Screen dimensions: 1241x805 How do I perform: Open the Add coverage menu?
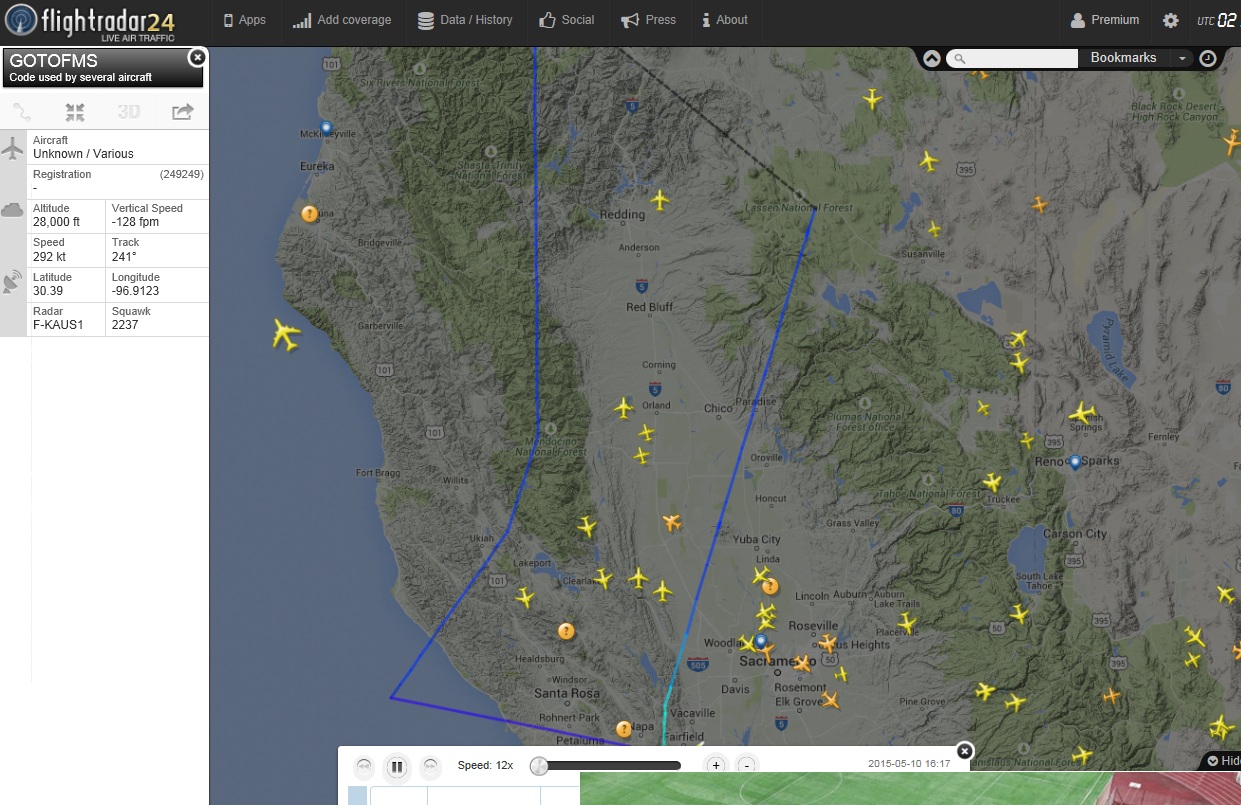tap(342, 20)
